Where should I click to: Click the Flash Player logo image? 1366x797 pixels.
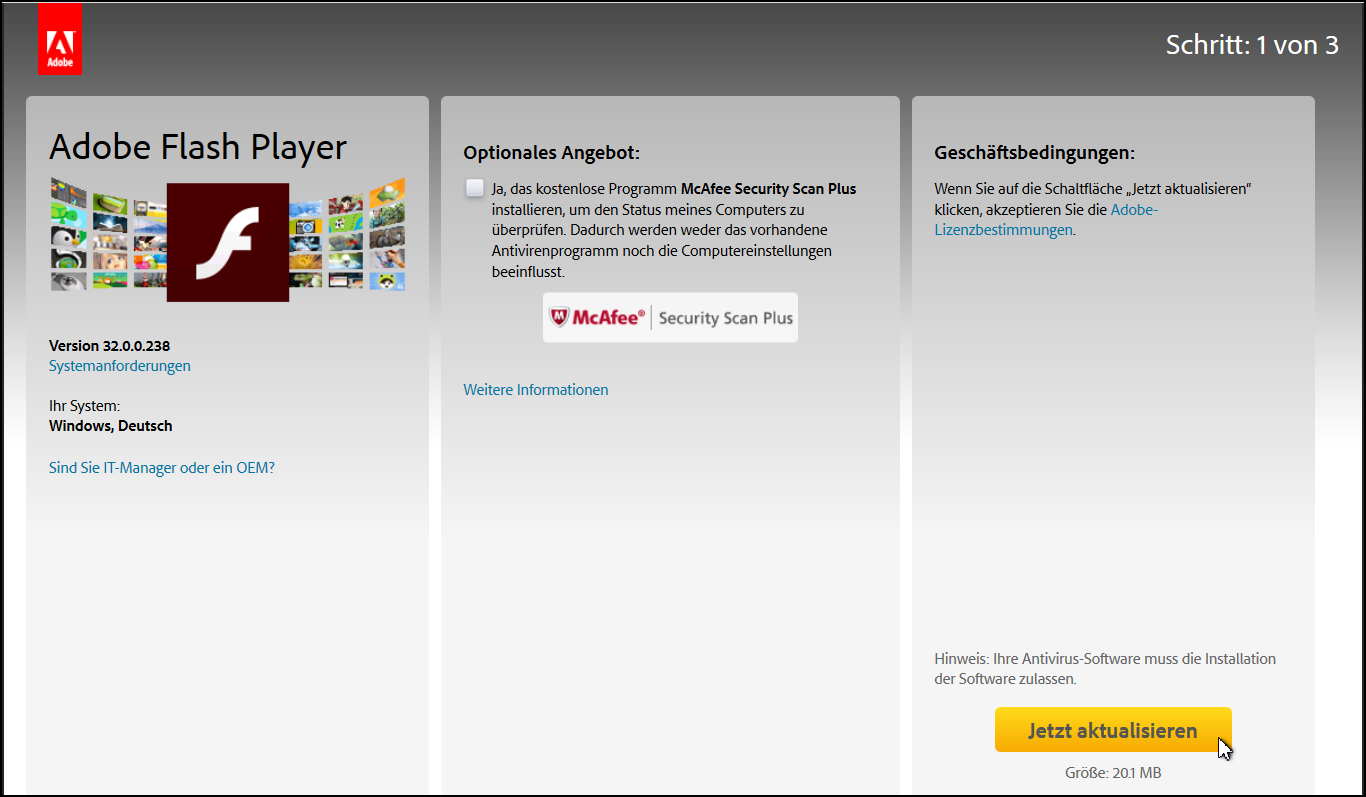click(x=228, y=242)
